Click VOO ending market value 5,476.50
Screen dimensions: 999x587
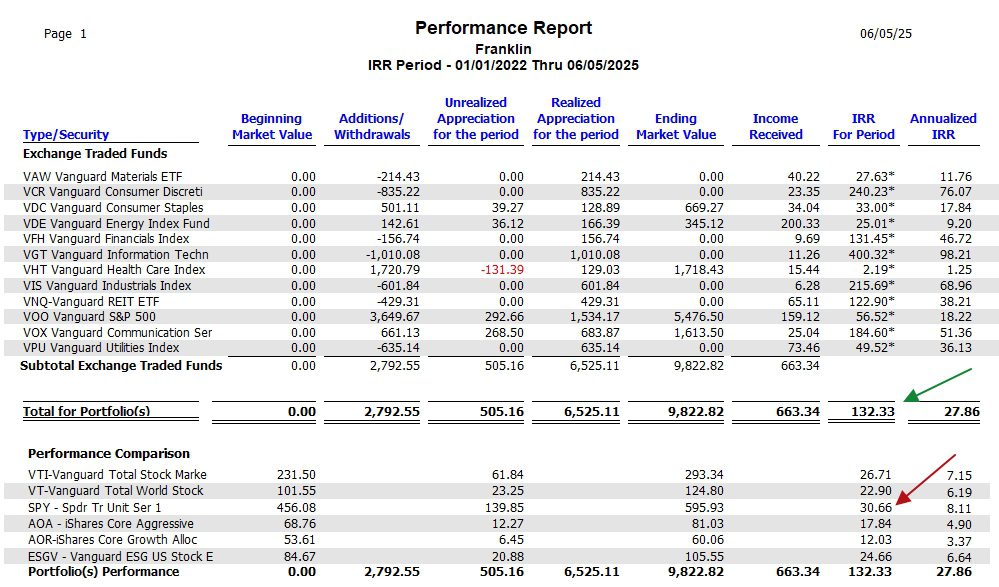coord(699,317)
